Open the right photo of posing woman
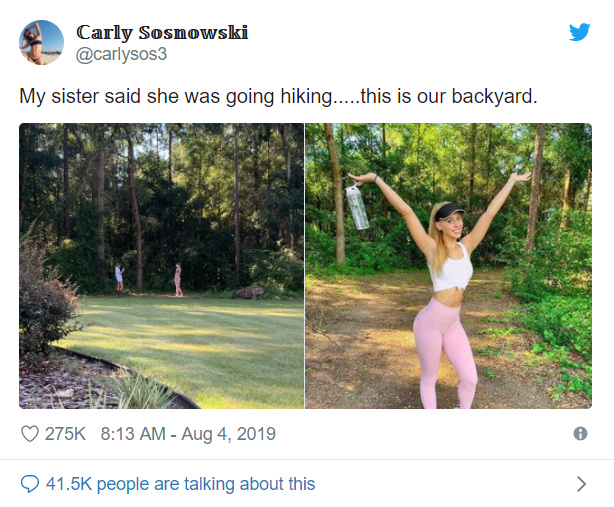614x507 pixels. click(448, 265)
